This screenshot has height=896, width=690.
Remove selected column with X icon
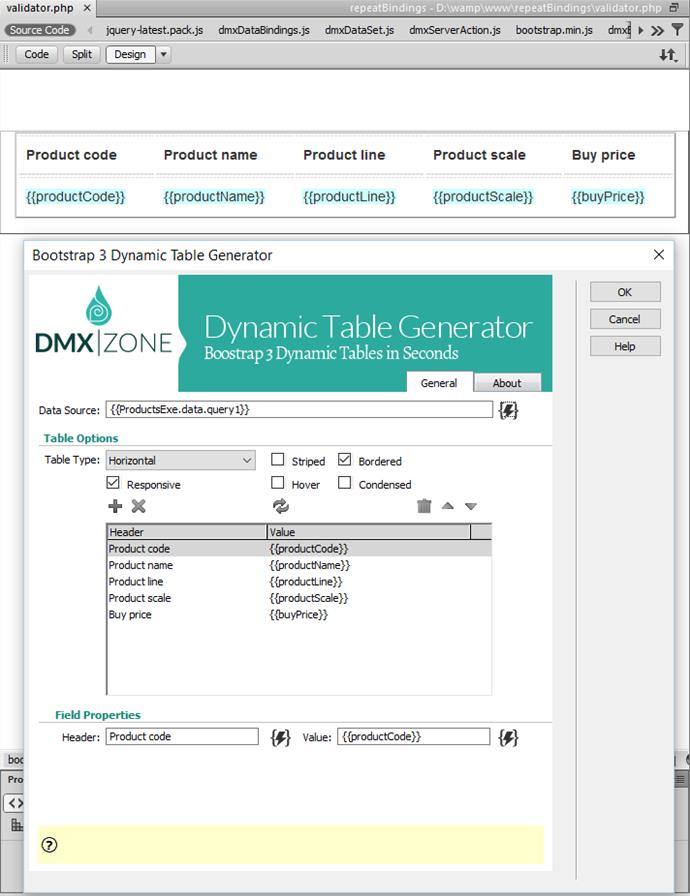pos(138,506)
